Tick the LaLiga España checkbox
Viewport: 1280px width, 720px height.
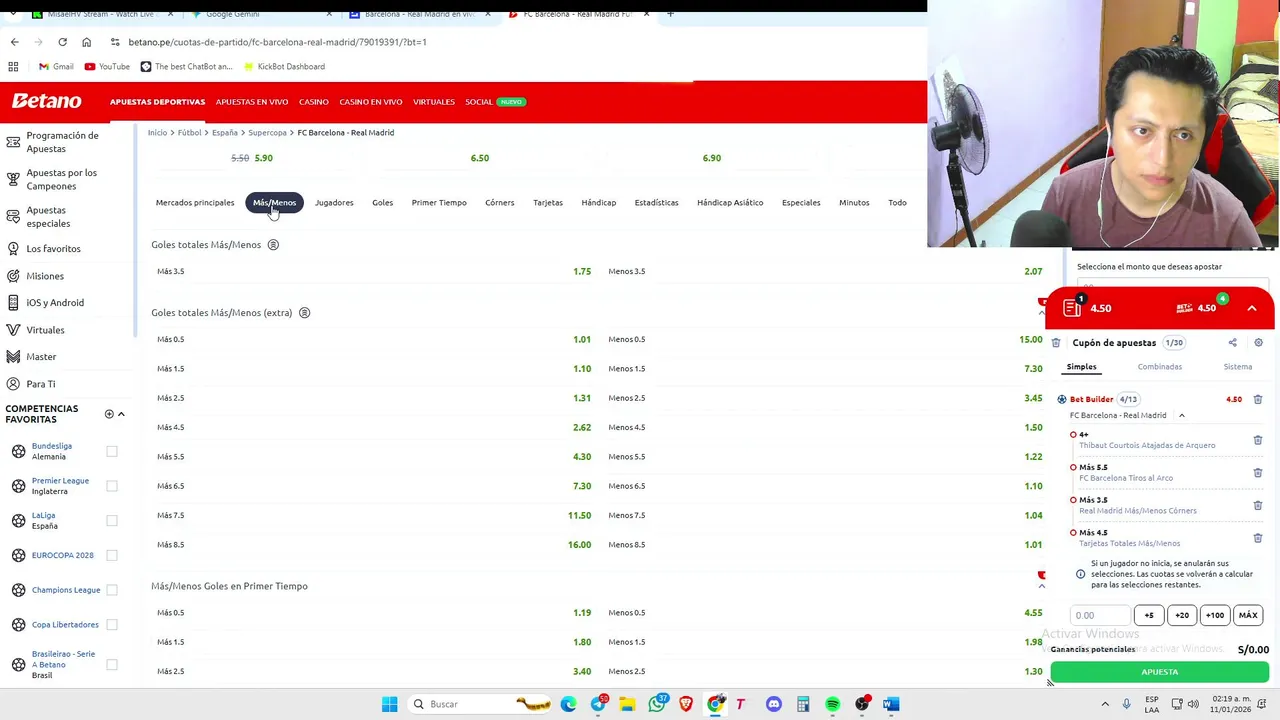pyautogui.click(x=112, y=520)
